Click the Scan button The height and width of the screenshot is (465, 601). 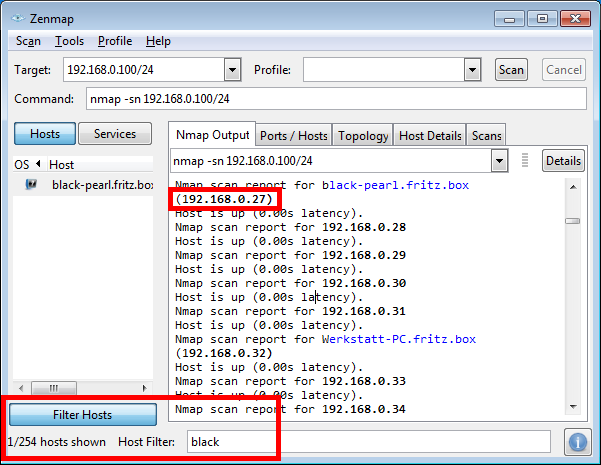coord(511,70)
